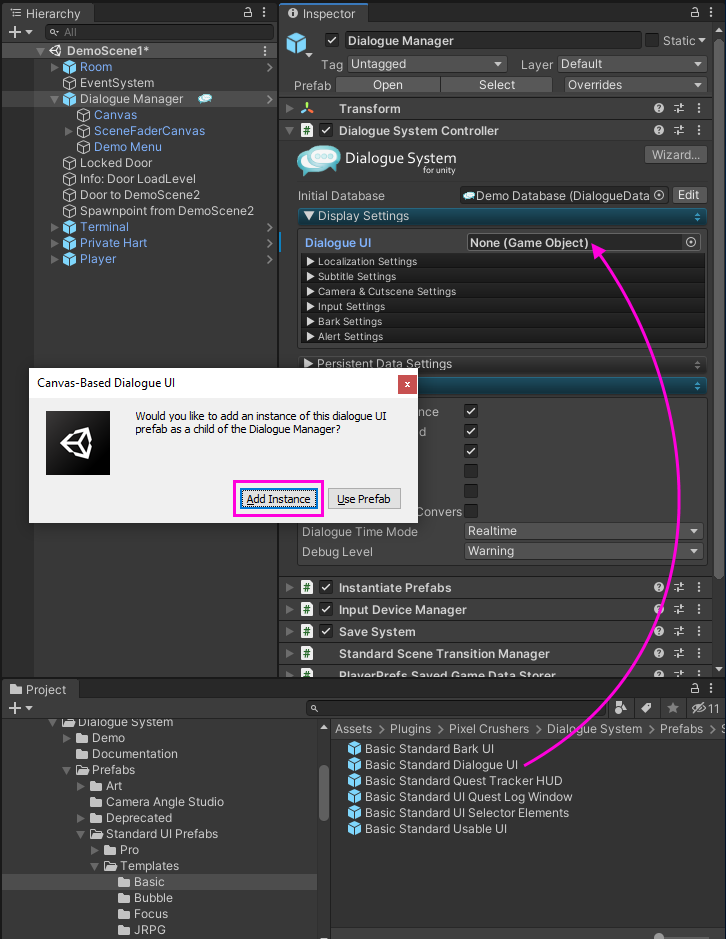
Task: Click the Project panel lock icon
Action: (x=695, y=688)
